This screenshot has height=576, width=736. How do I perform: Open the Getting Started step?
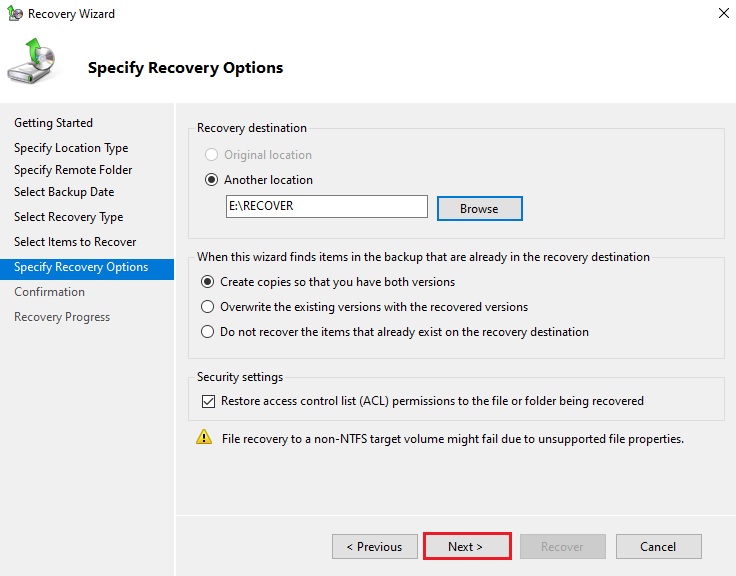pos(53,123)
